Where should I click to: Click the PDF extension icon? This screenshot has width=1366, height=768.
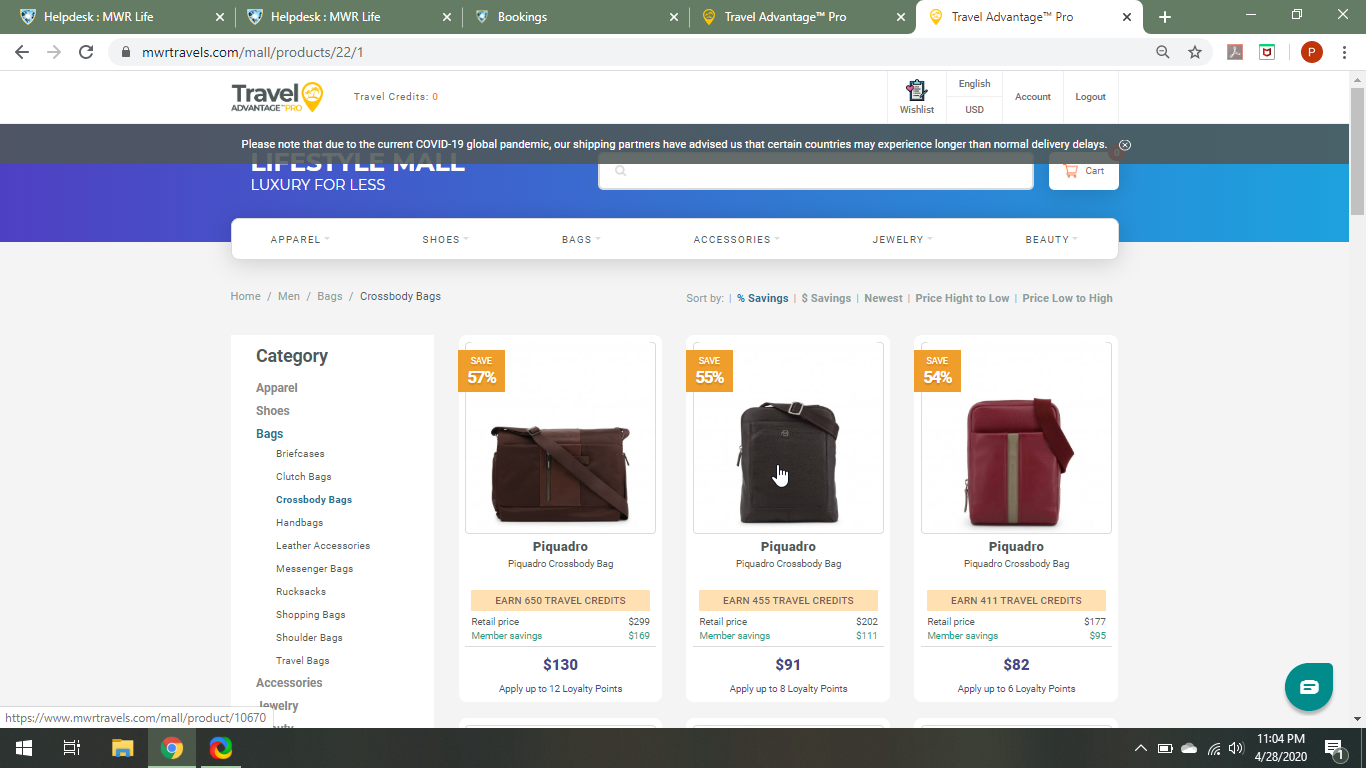pos(1235,52)
